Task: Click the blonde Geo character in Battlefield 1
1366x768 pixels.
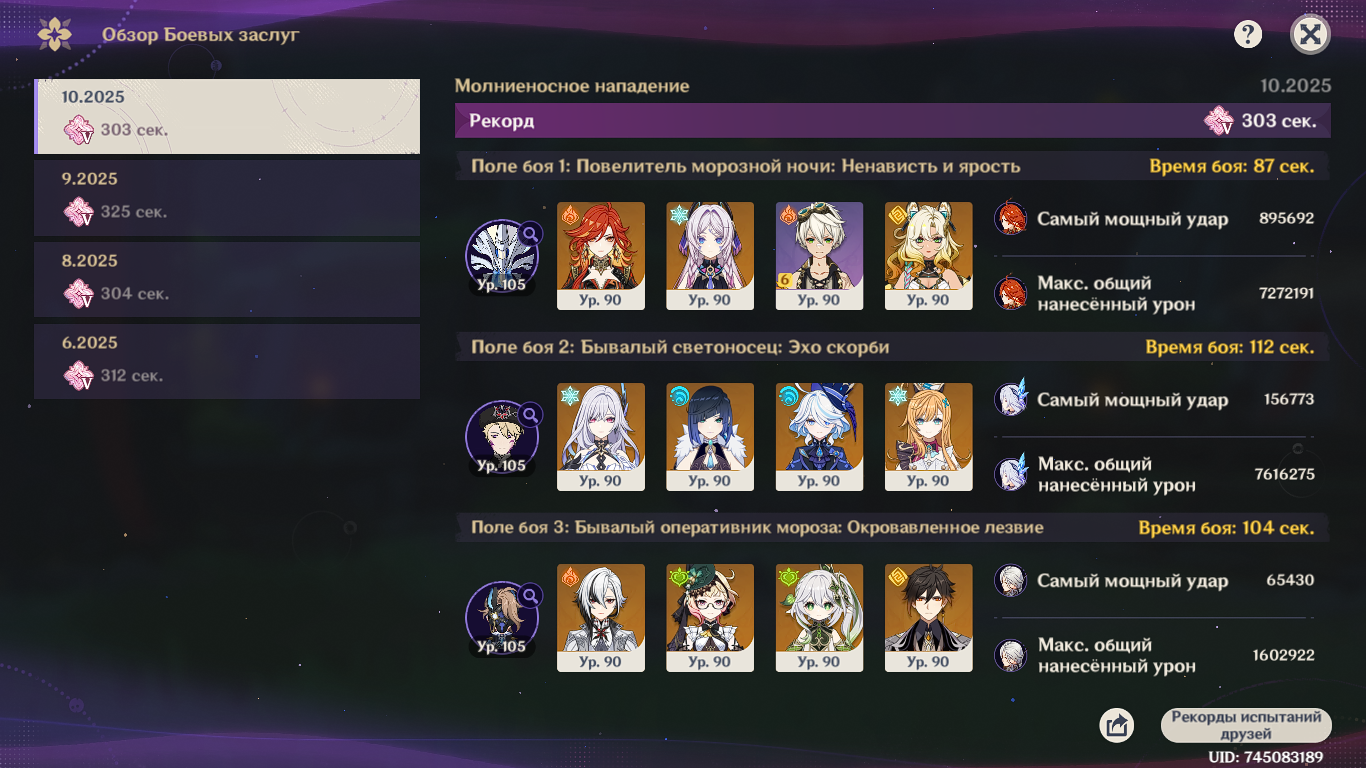Action: pos(929,256)
